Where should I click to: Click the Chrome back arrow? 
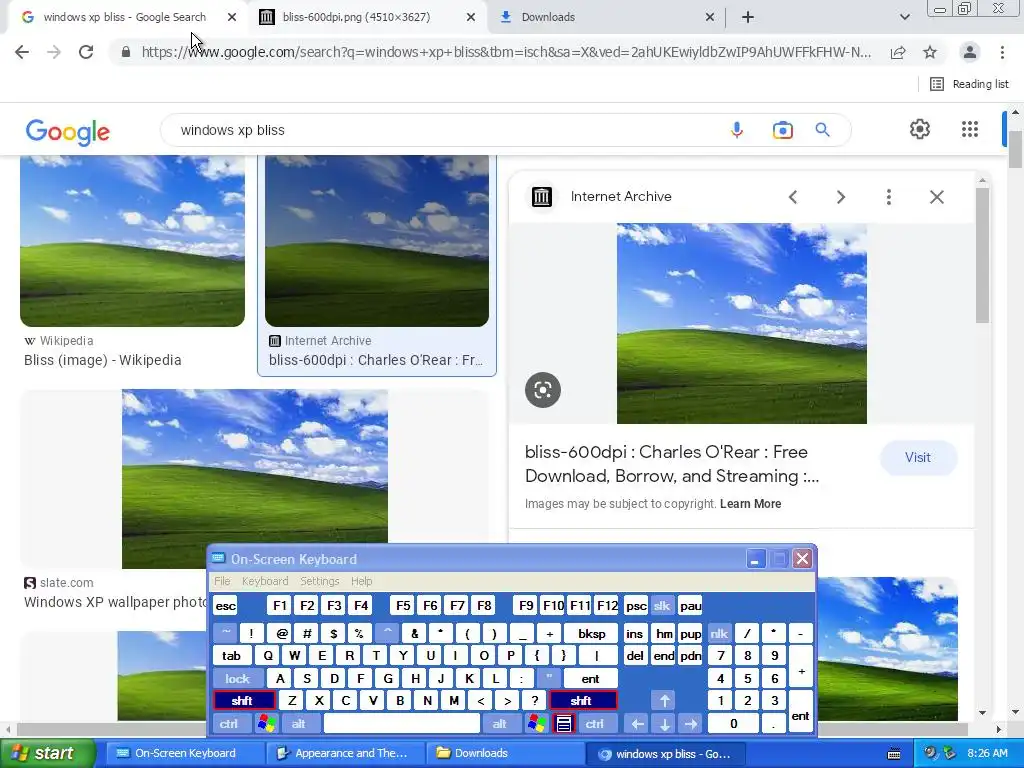click(x=22, y=52)
